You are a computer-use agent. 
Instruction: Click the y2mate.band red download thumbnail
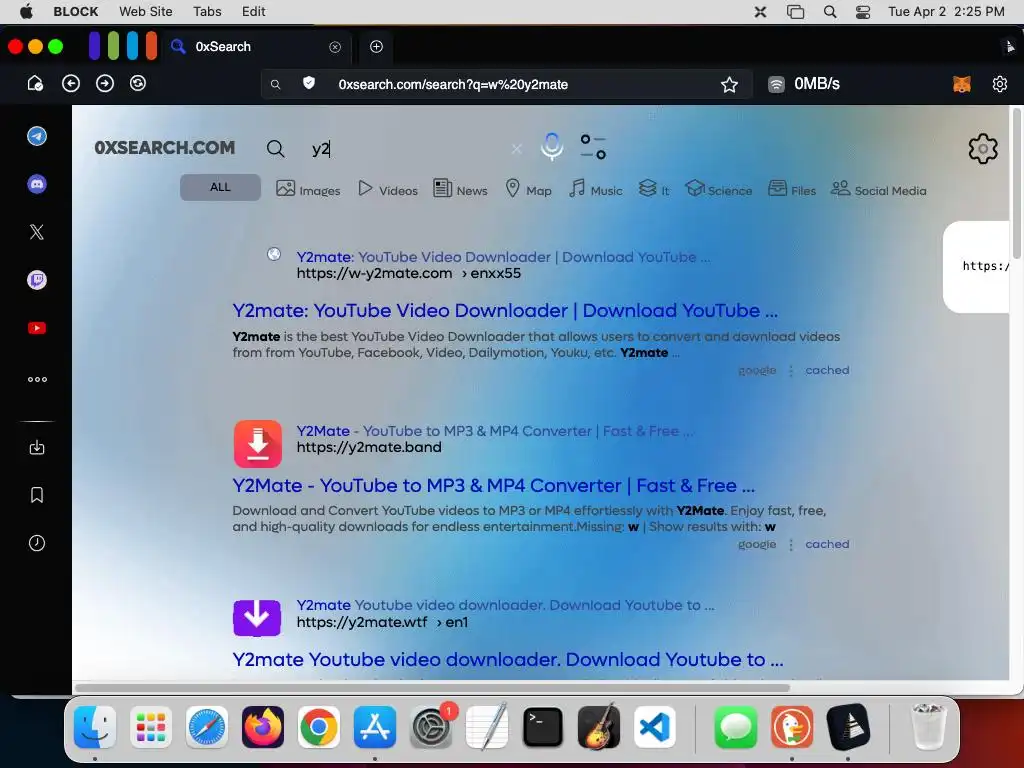[x=257, y=444]
